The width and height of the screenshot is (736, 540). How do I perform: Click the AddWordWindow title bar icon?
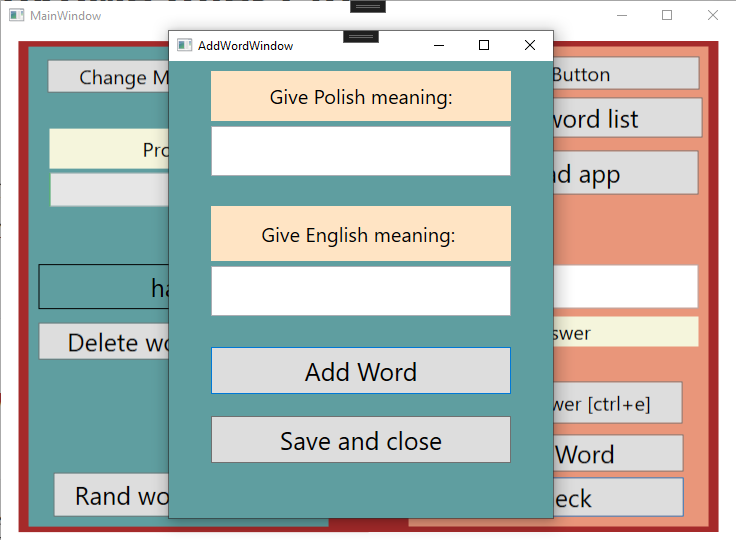[x=184, y=45]
